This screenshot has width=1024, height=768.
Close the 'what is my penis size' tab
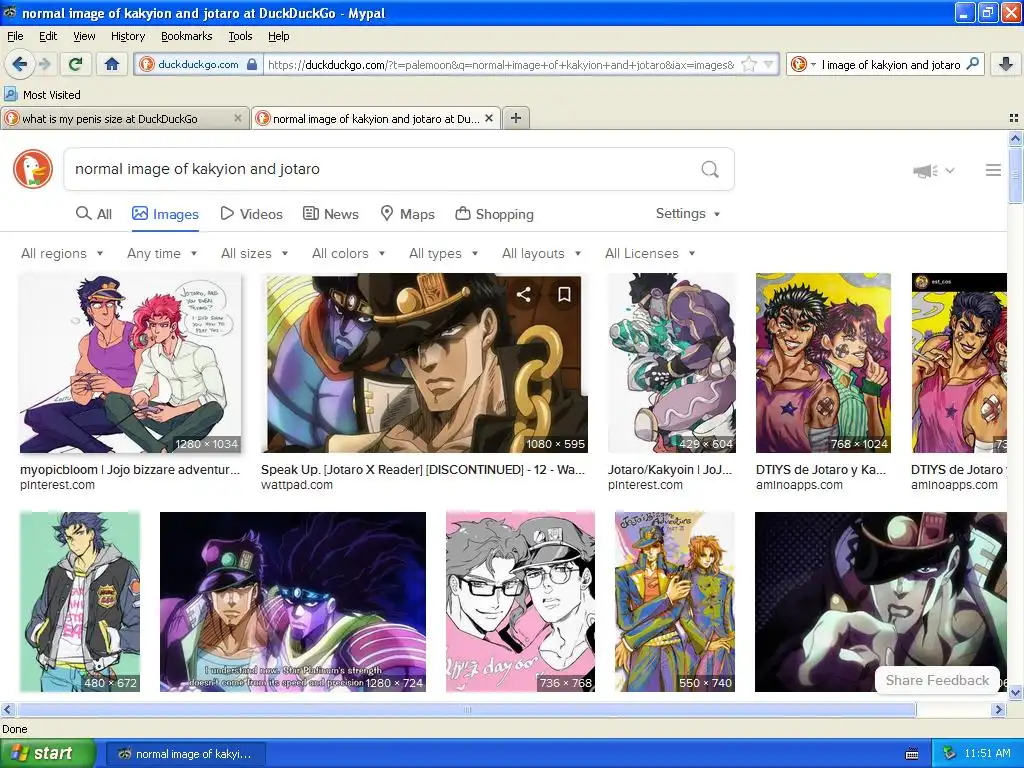238,118
